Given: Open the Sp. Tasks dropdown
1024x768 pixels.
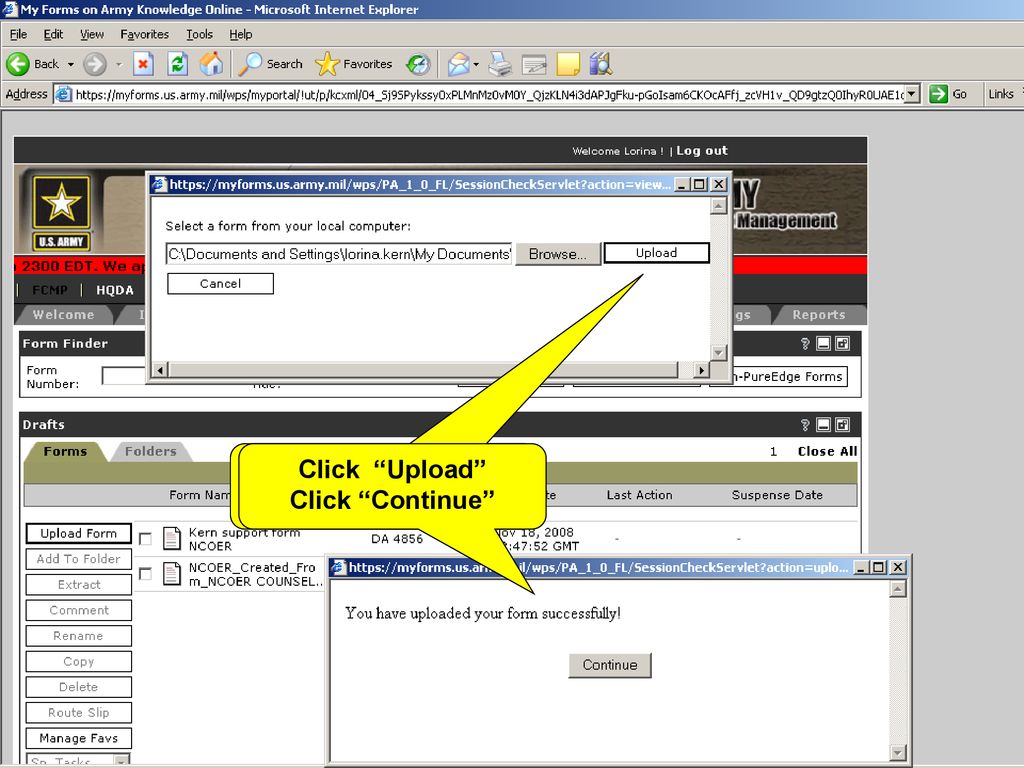Looking at the screenshot, I should tap(121, 760).
